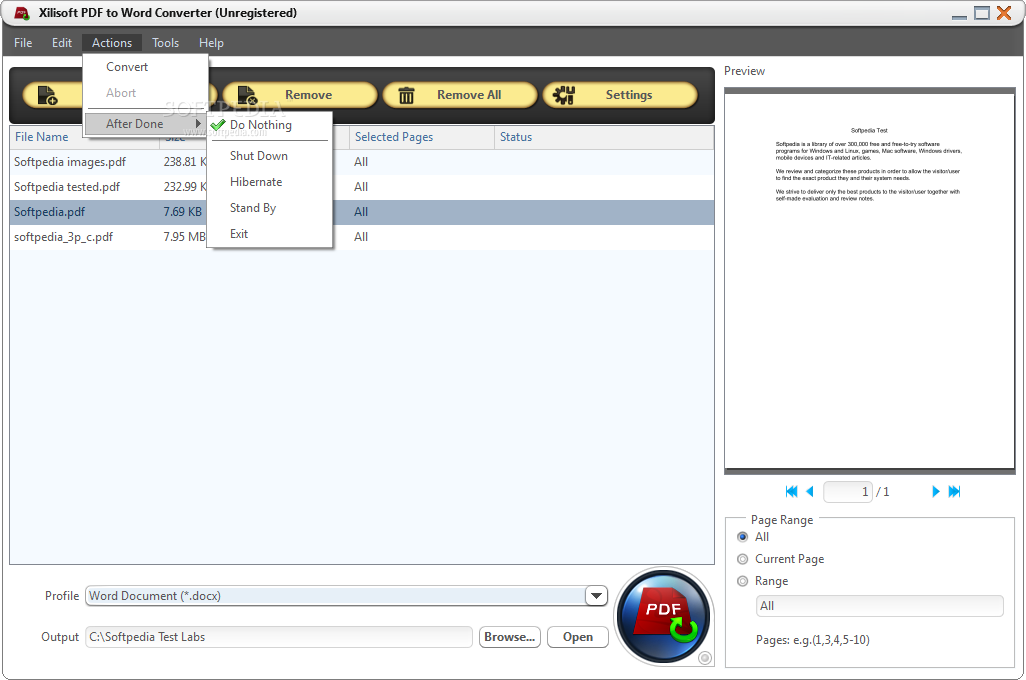Click the 7.95 MB size cell
1026x680 pixels.
pos(185,237)
